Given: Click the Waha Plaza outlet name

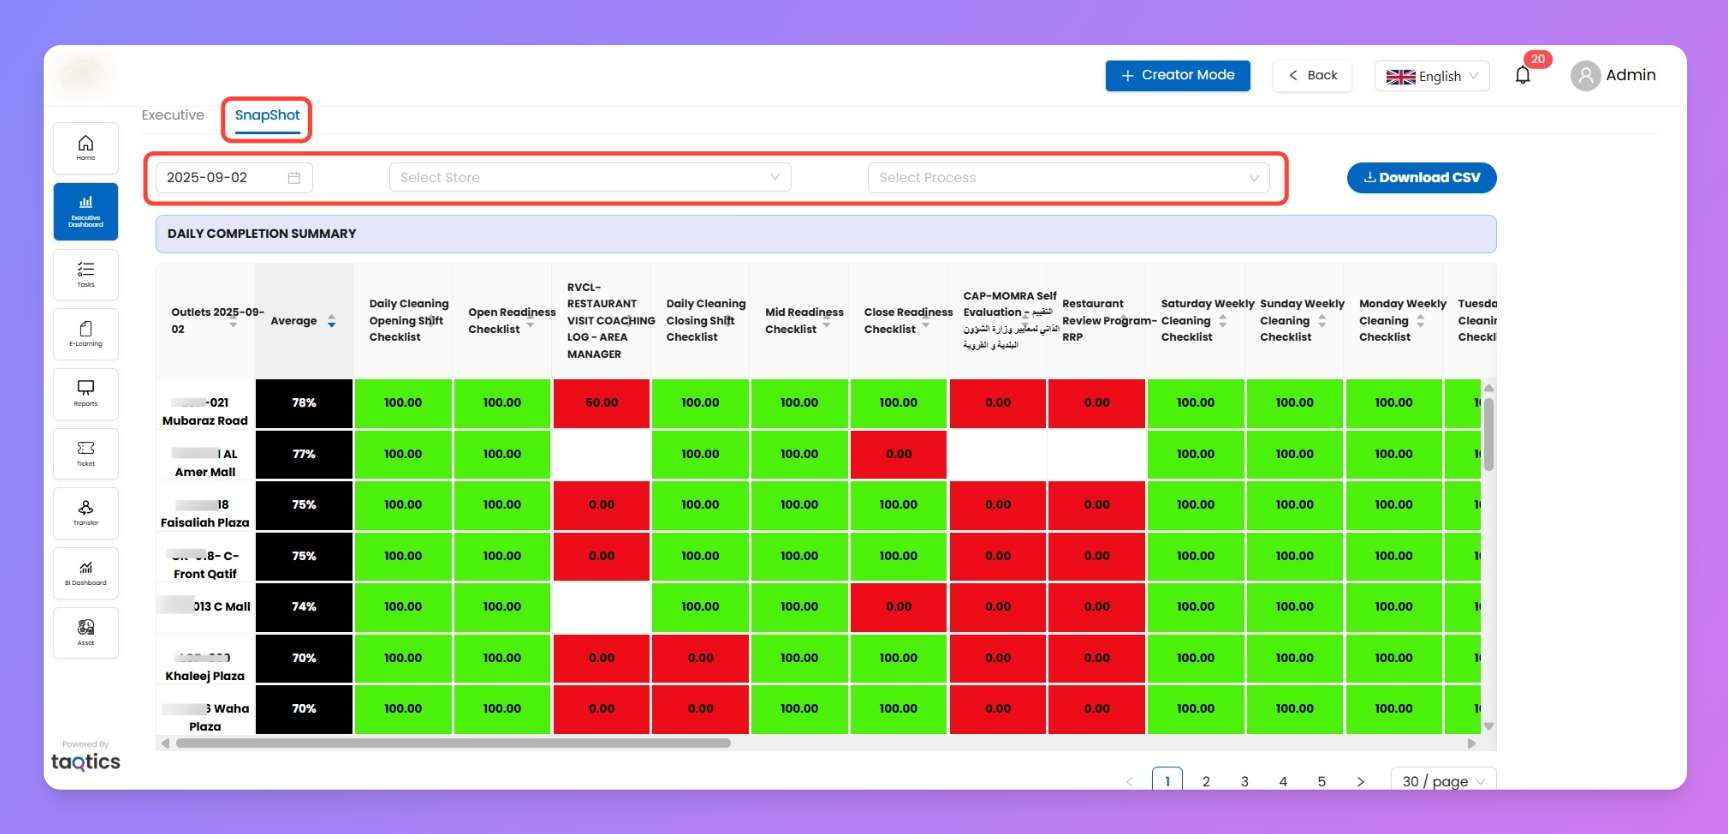Looking at the screenshot, I should pos(218,717).
